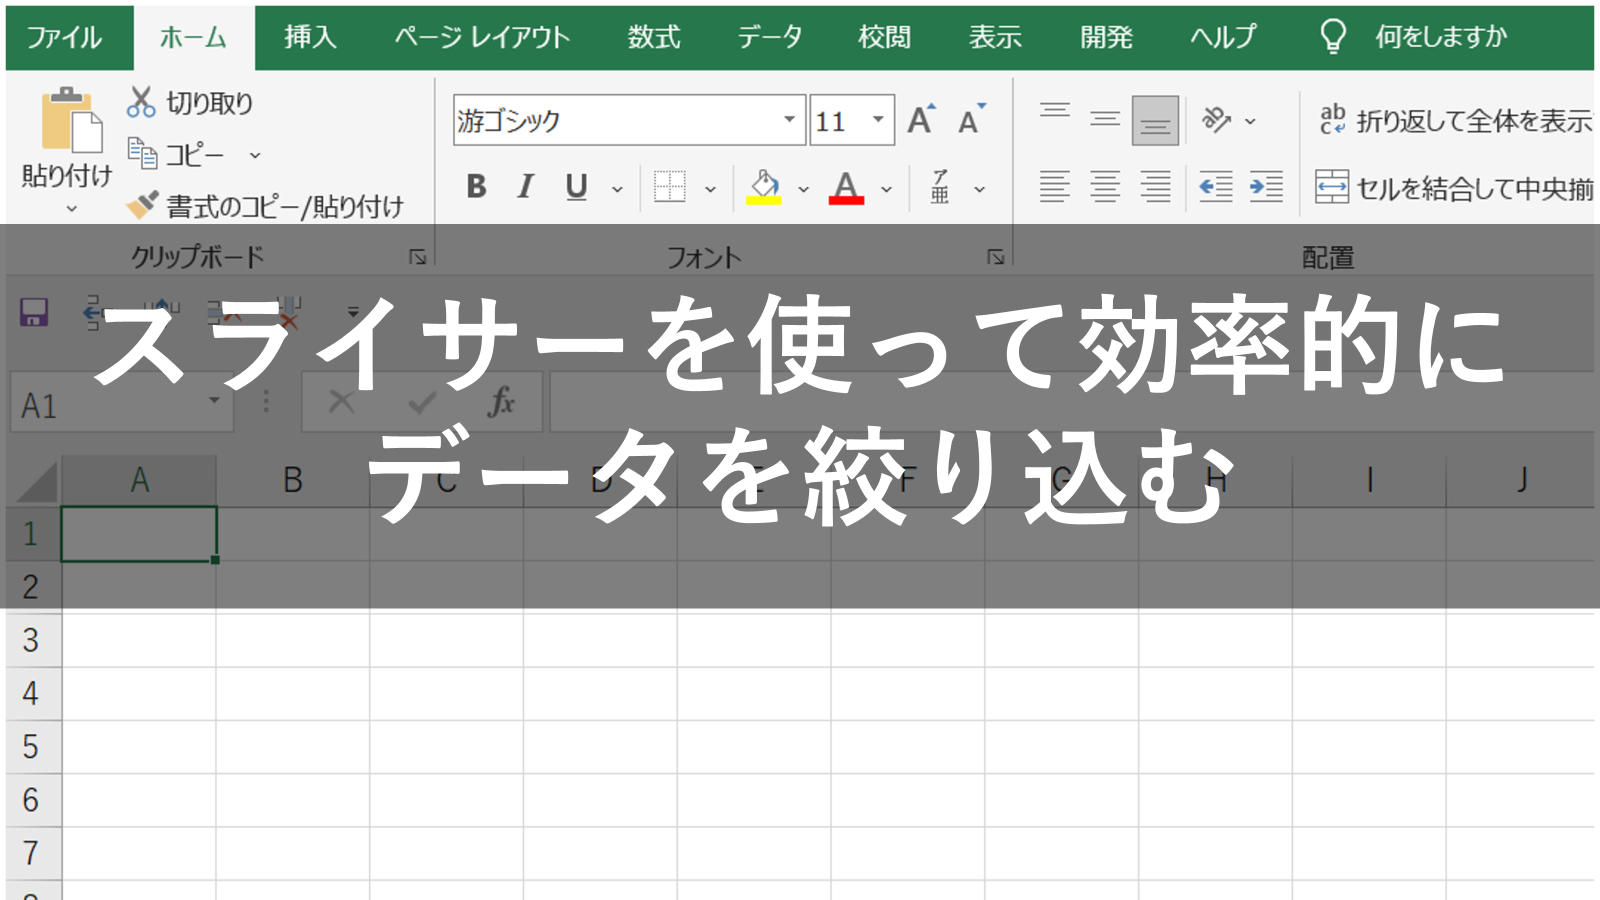Toggle italic formatting I
The image size is (1600, 900).
[x=525, y=187]
